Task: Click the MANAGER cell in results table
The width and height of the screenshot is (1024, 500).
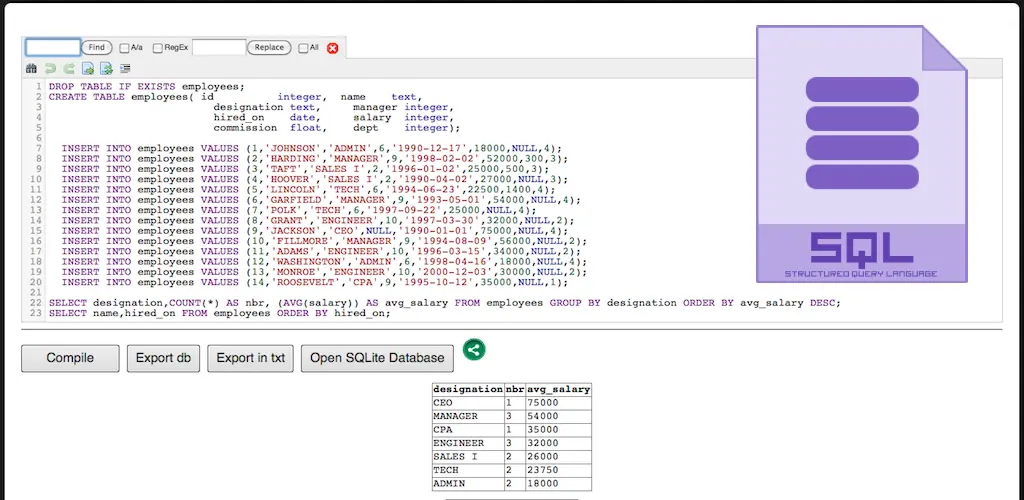Action: [468, 416]
